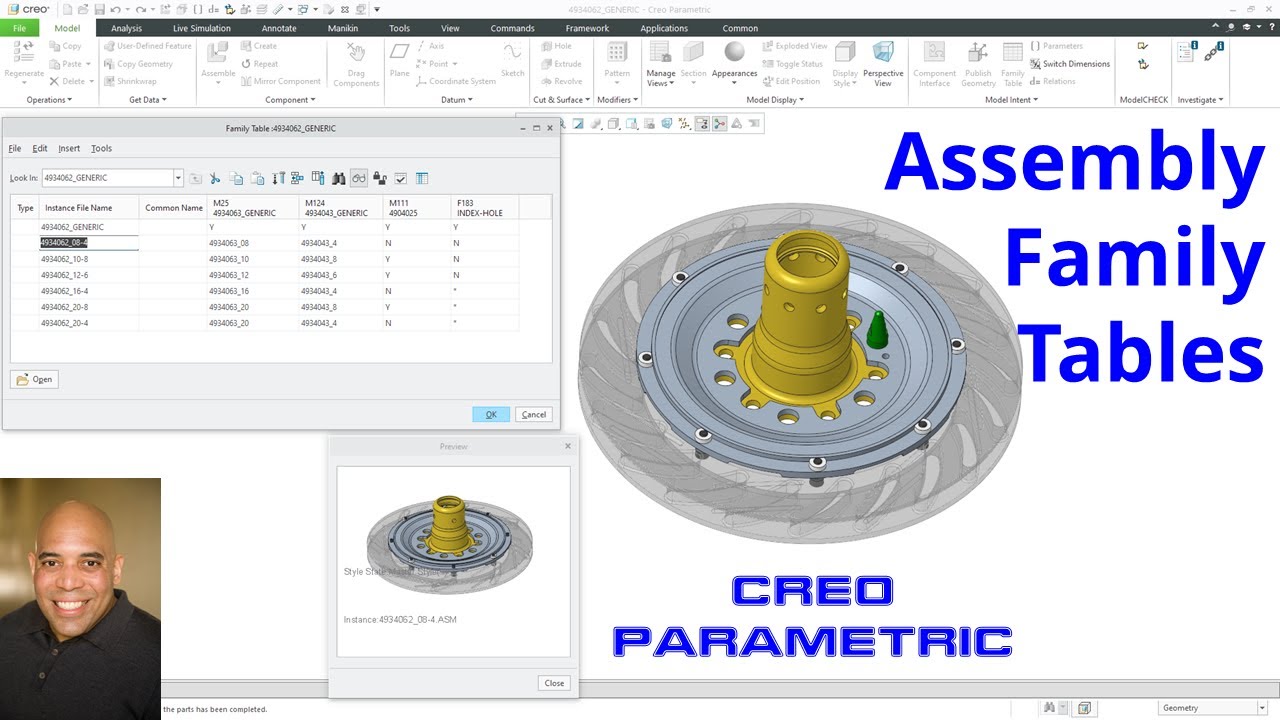The width and height of the screenshot is (1280, 720).
Task: Click the binoculars find icon in Family Table
Action: tap(338, 178)
